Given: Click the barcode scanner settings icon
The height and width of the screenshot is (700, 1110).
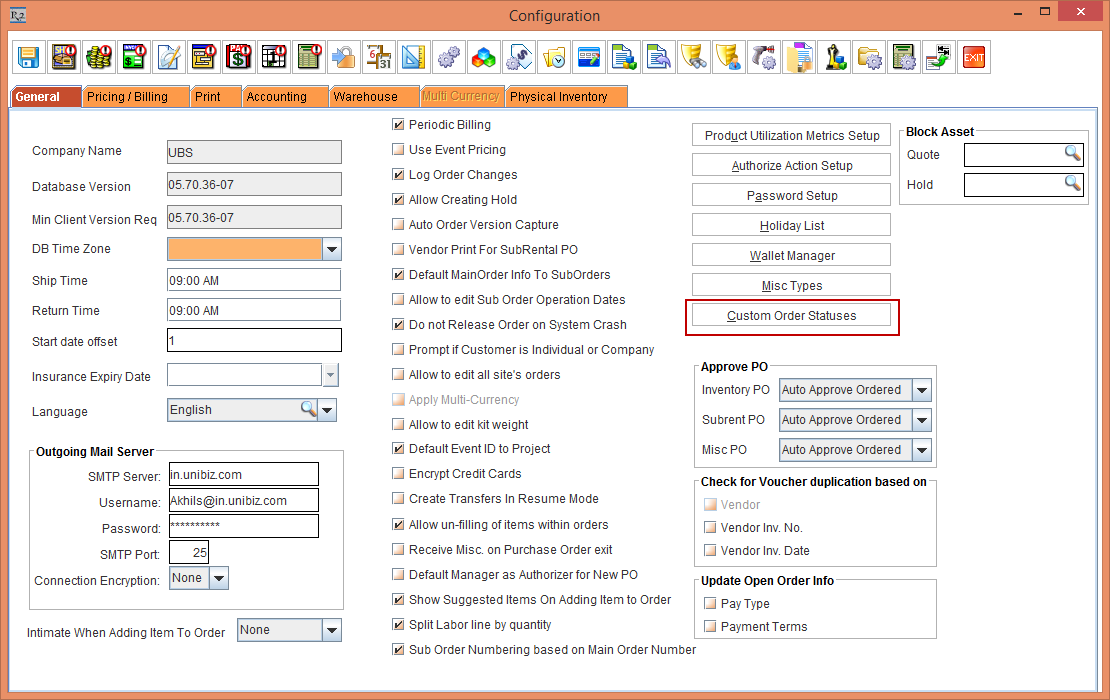Looking at the screenshot, I should tap(764, 57).
